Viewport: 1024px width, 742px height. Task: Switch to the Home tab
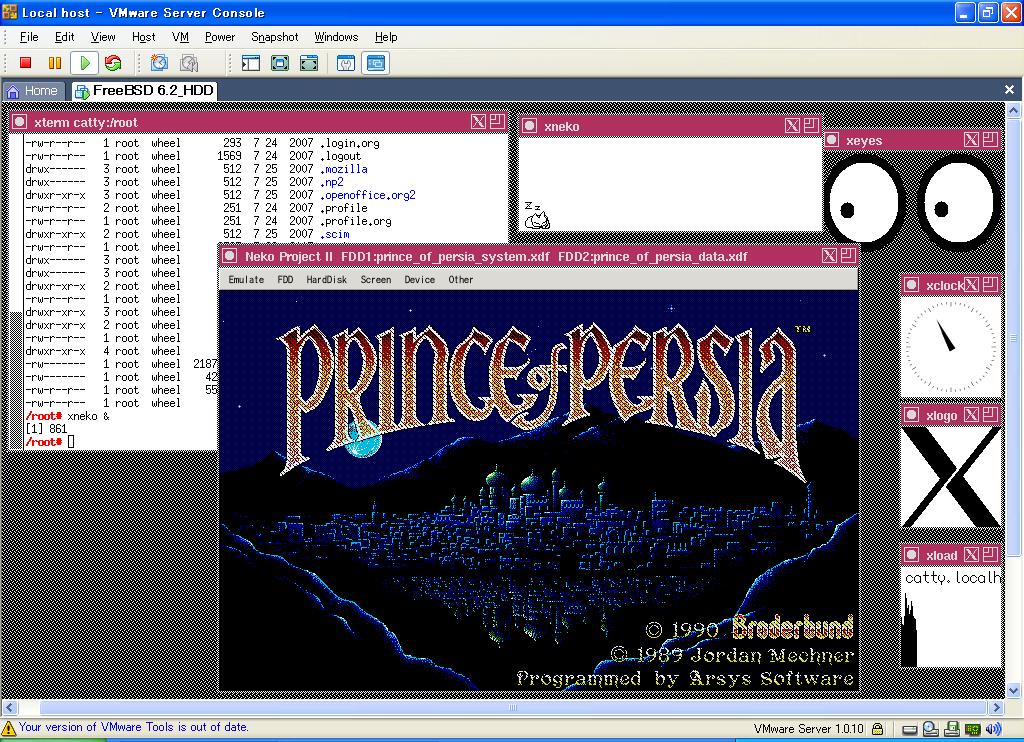(x=32, y=91)
